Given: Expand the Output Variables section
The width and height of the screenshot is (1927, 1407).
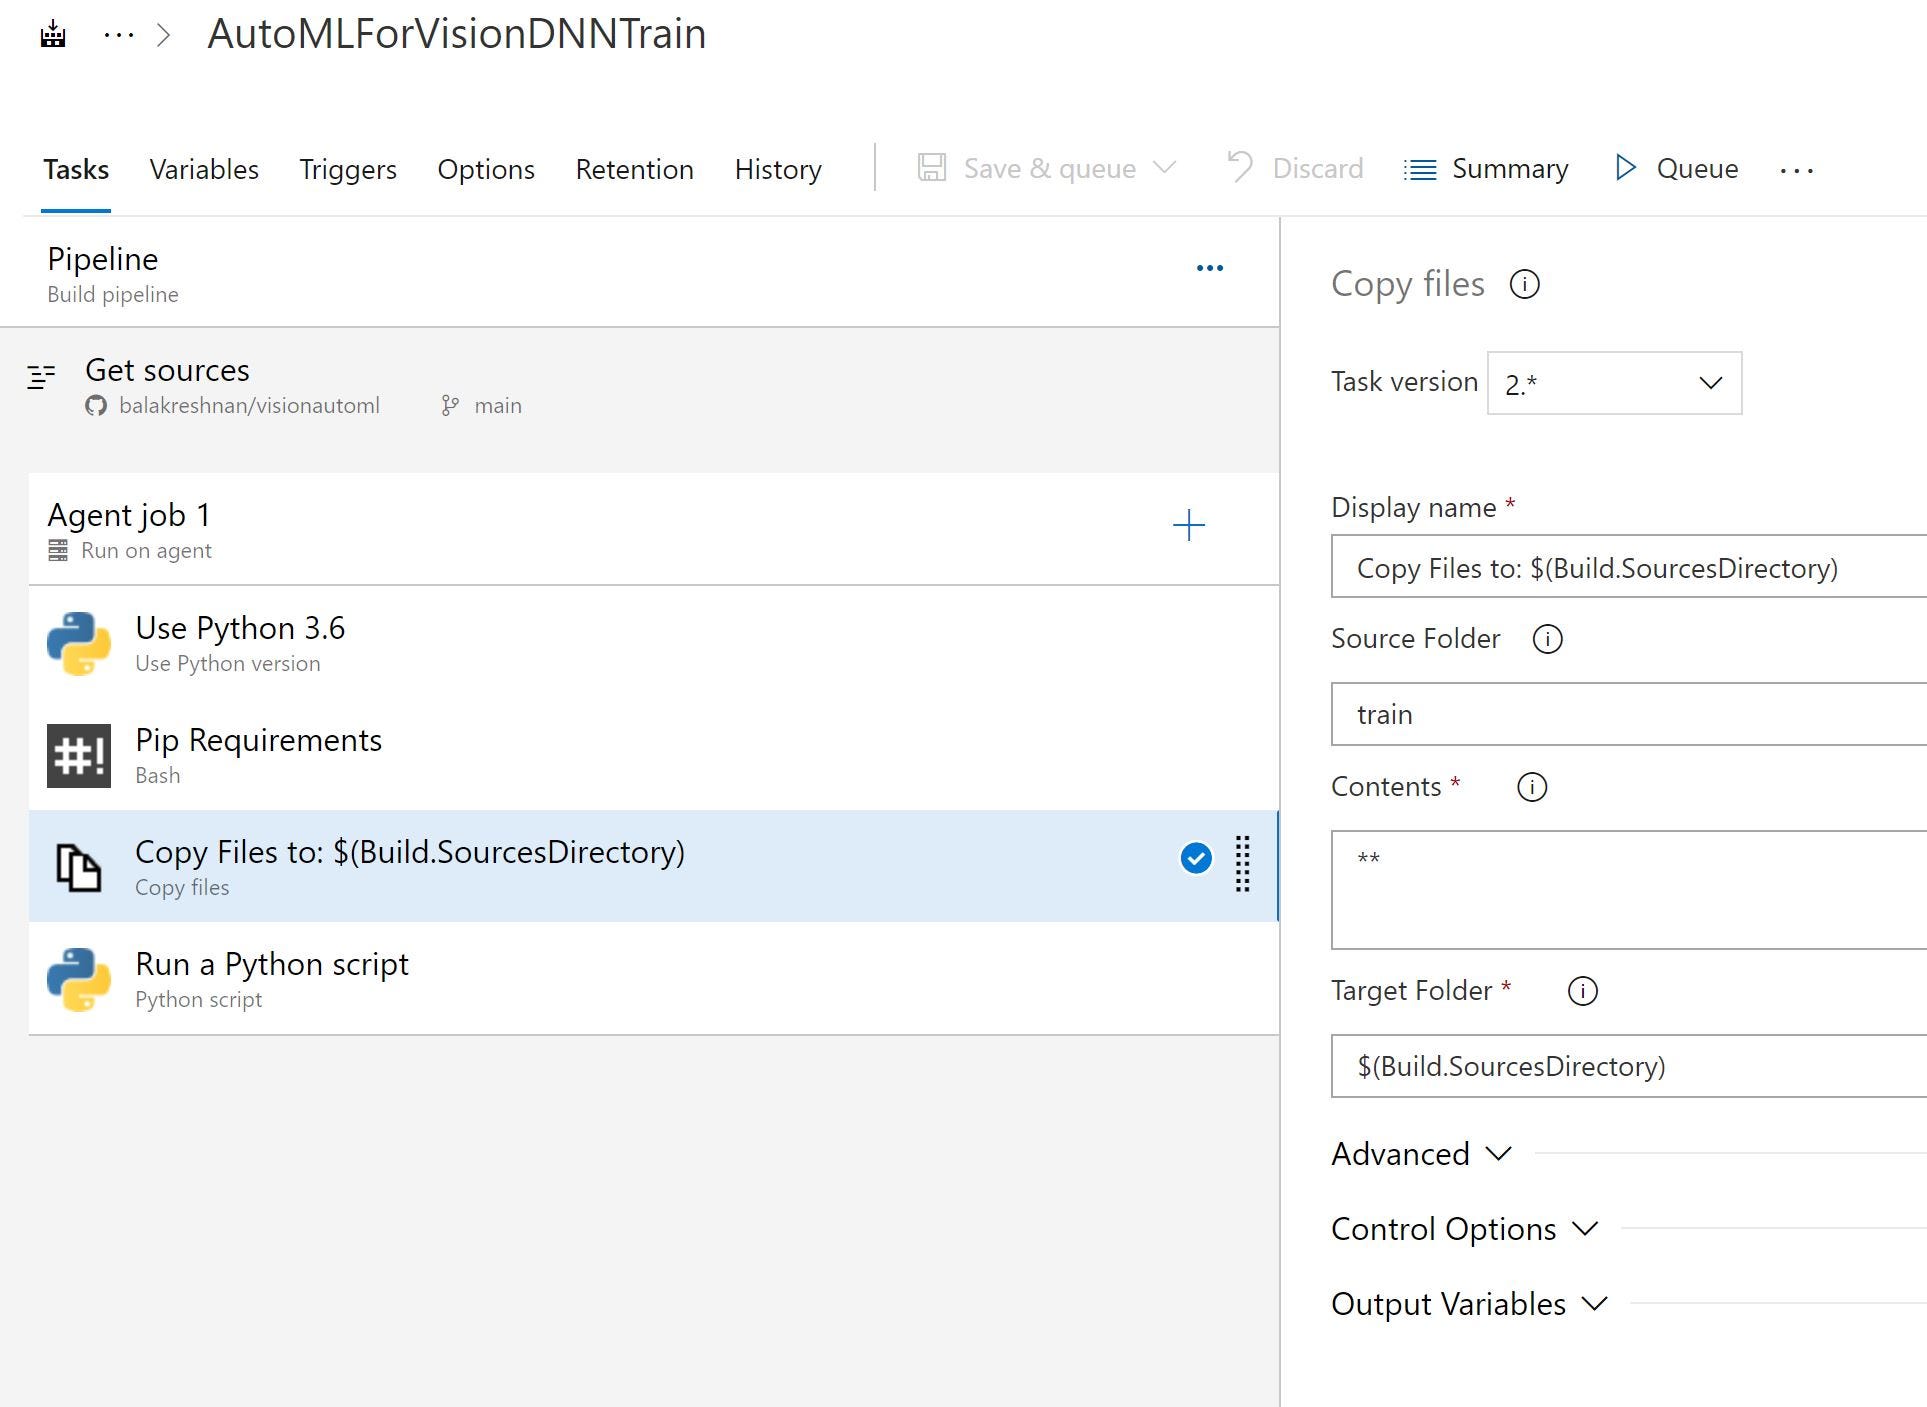Looking at the screenshot, I should click(1468, 1304).
